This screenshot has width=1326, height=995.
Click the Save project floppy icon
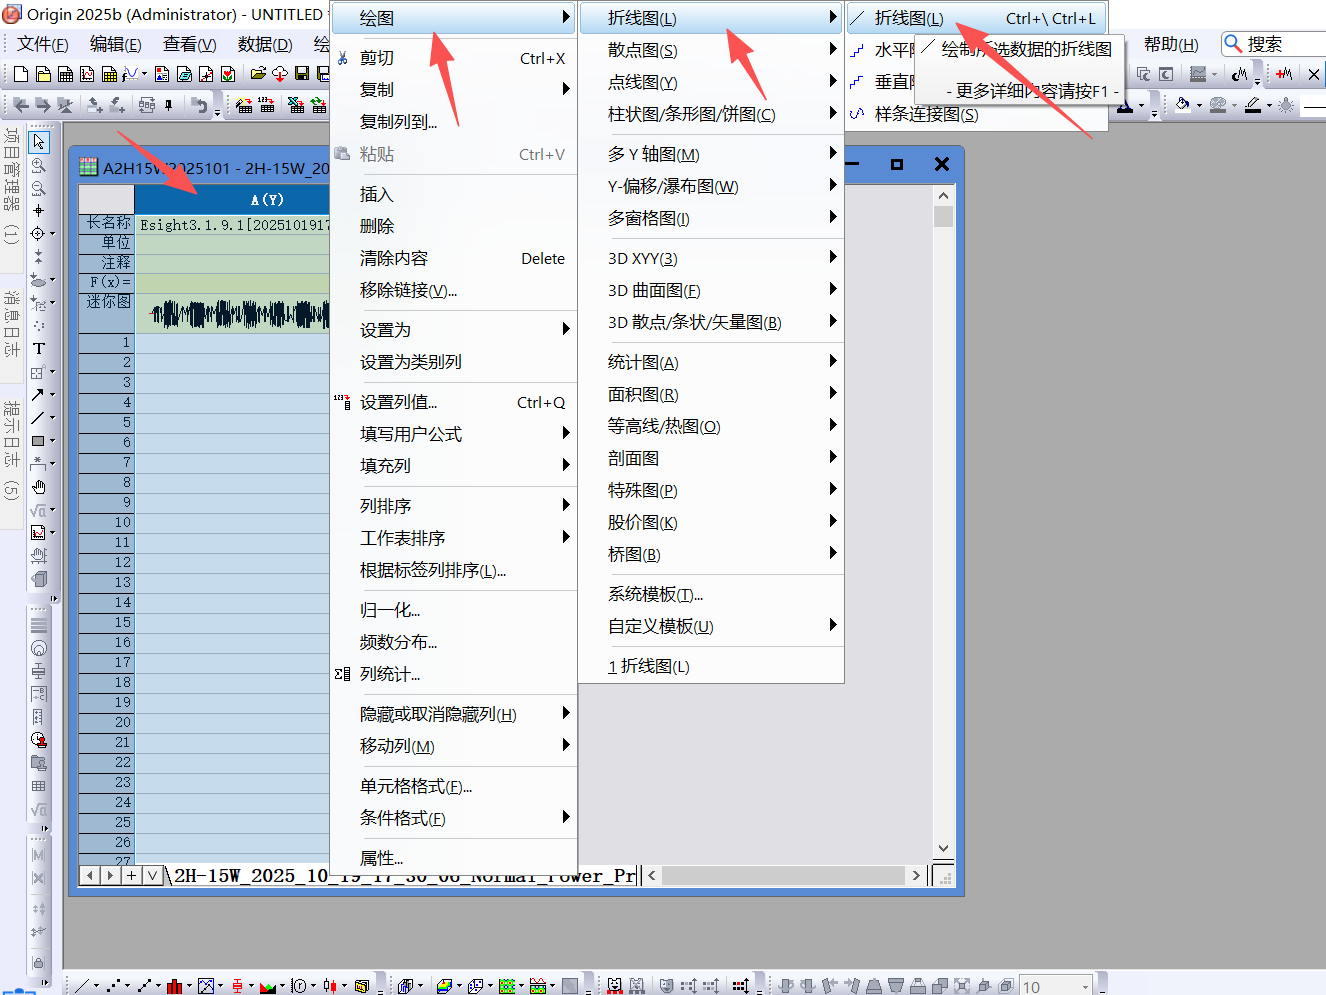click(x=302, y=74)
